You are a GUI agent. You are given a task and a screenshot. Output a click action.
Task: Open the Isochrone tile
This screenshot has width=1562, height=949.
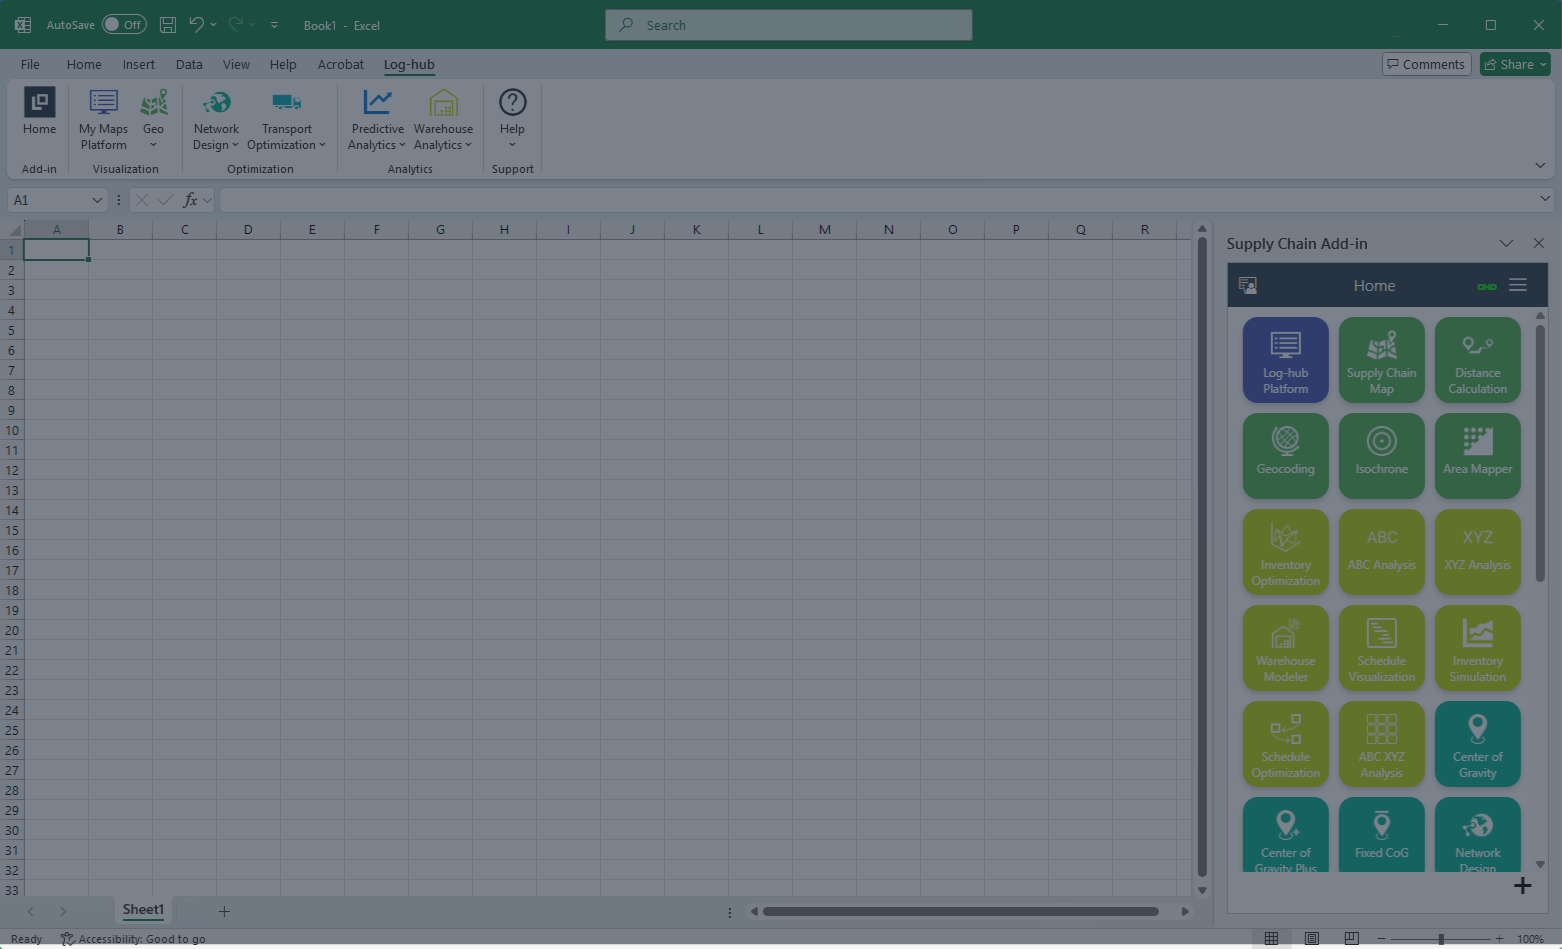pyautogui.click(x=1381, y=456)
